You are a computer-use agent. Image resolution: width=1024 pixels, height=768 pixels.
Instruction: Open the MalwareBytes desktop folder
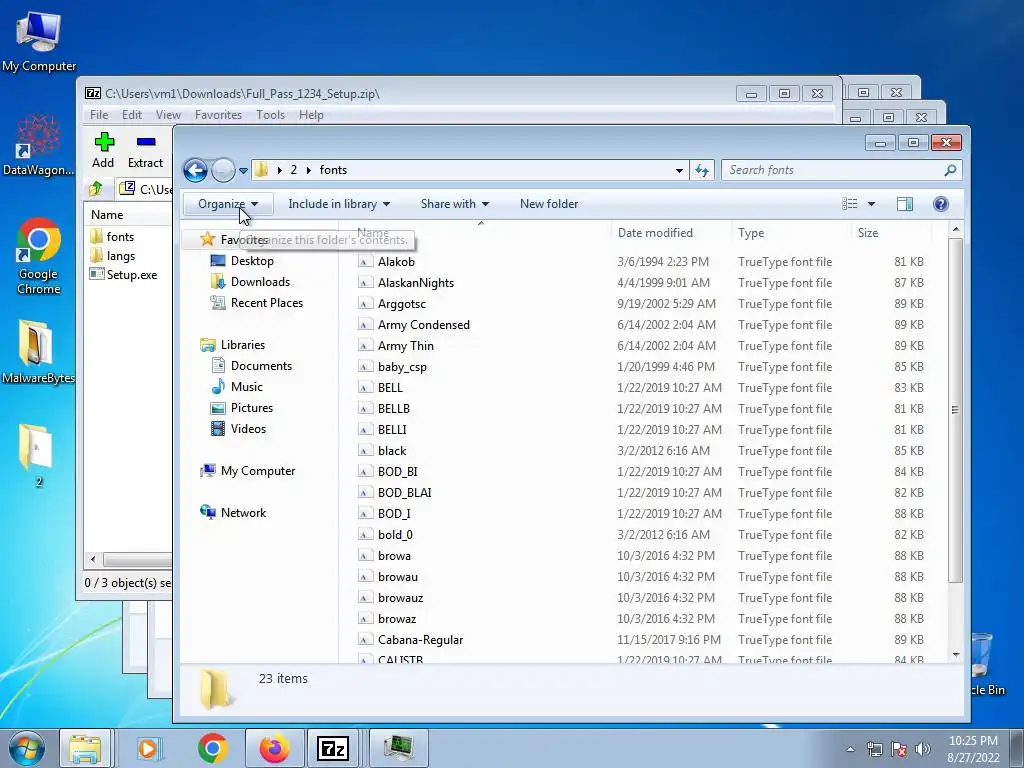coord(38,351)
